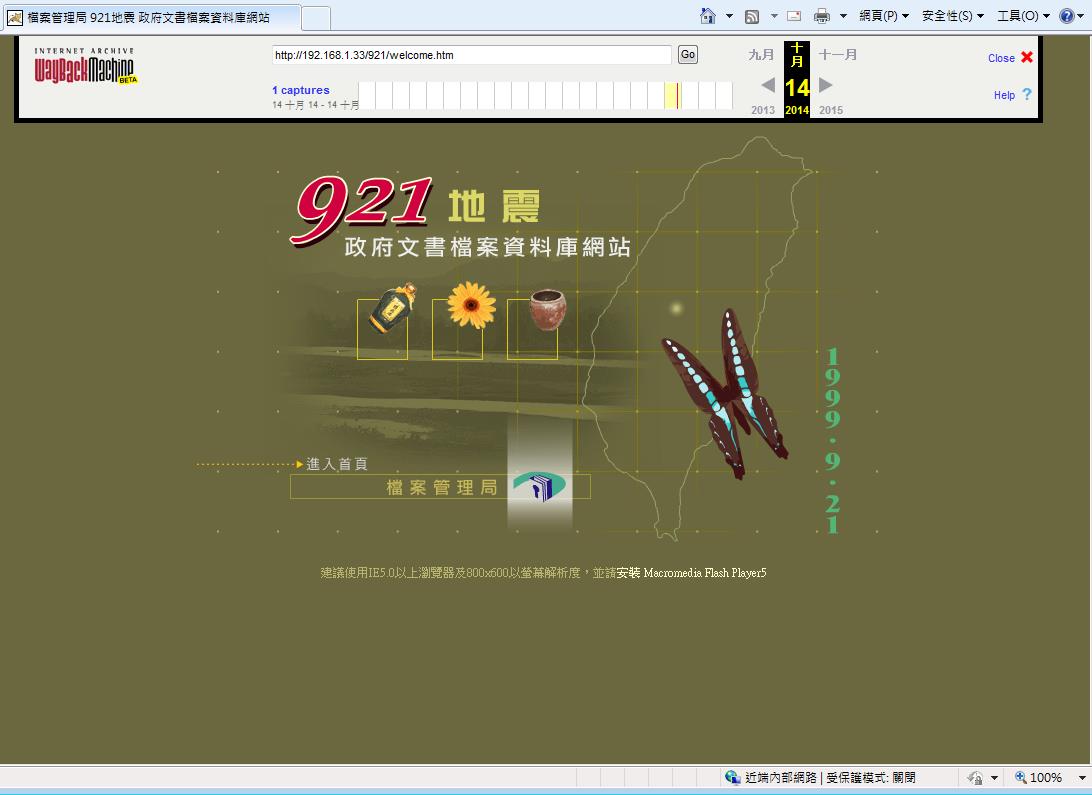The width and height of the screenshot is (1092, 795).
Task: Click the status bar security tool icon
Action: coord(975,778)
